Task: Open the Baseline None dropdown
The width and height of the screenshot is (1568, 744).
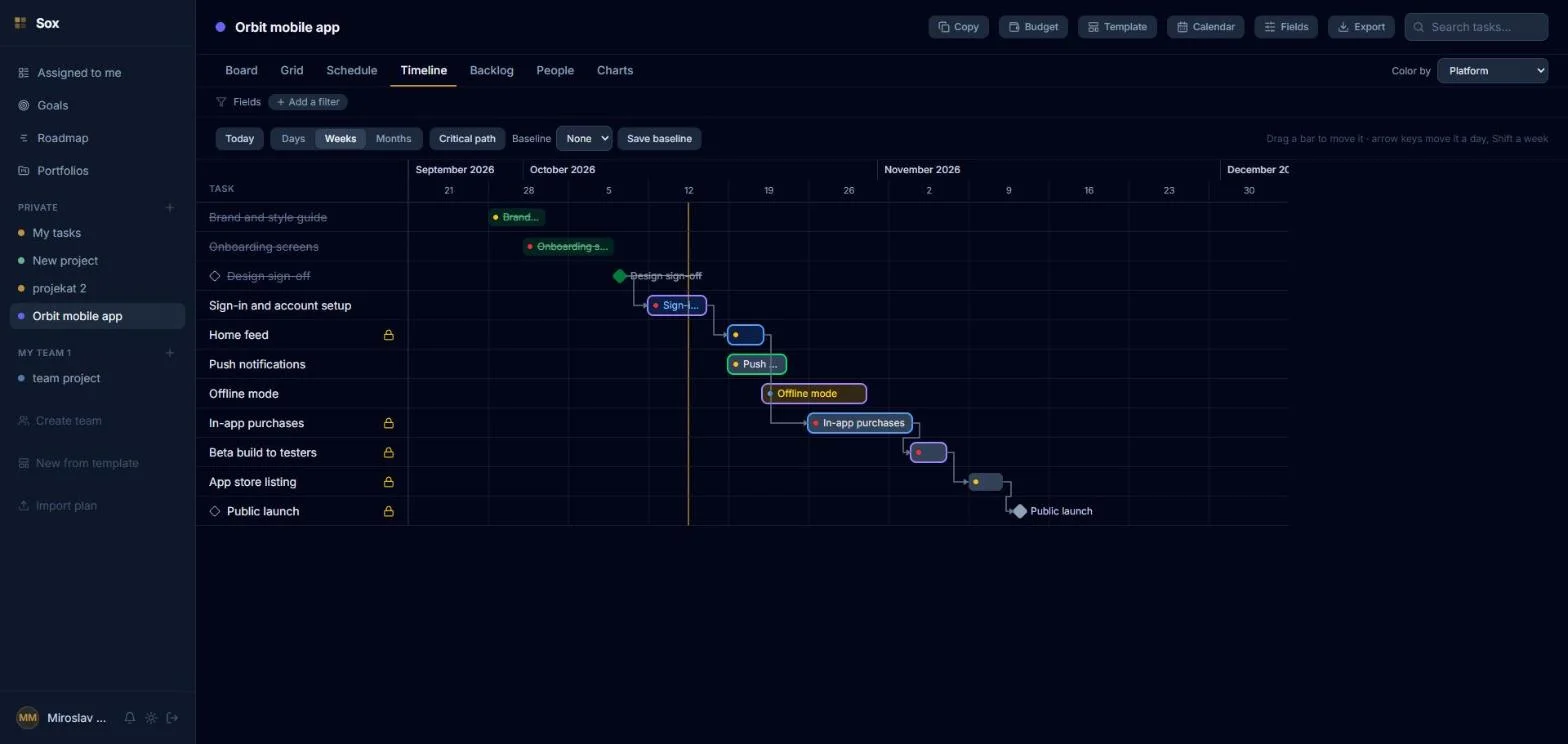Action: pos(584,139)
